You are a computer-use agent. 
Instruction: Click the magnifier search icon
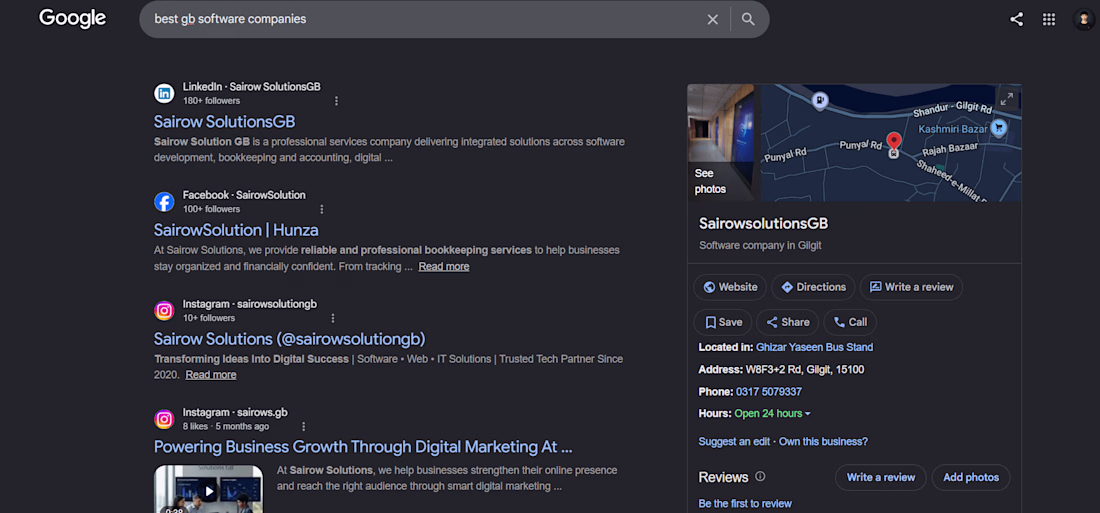pyautogui.click(x=749, y=20)
